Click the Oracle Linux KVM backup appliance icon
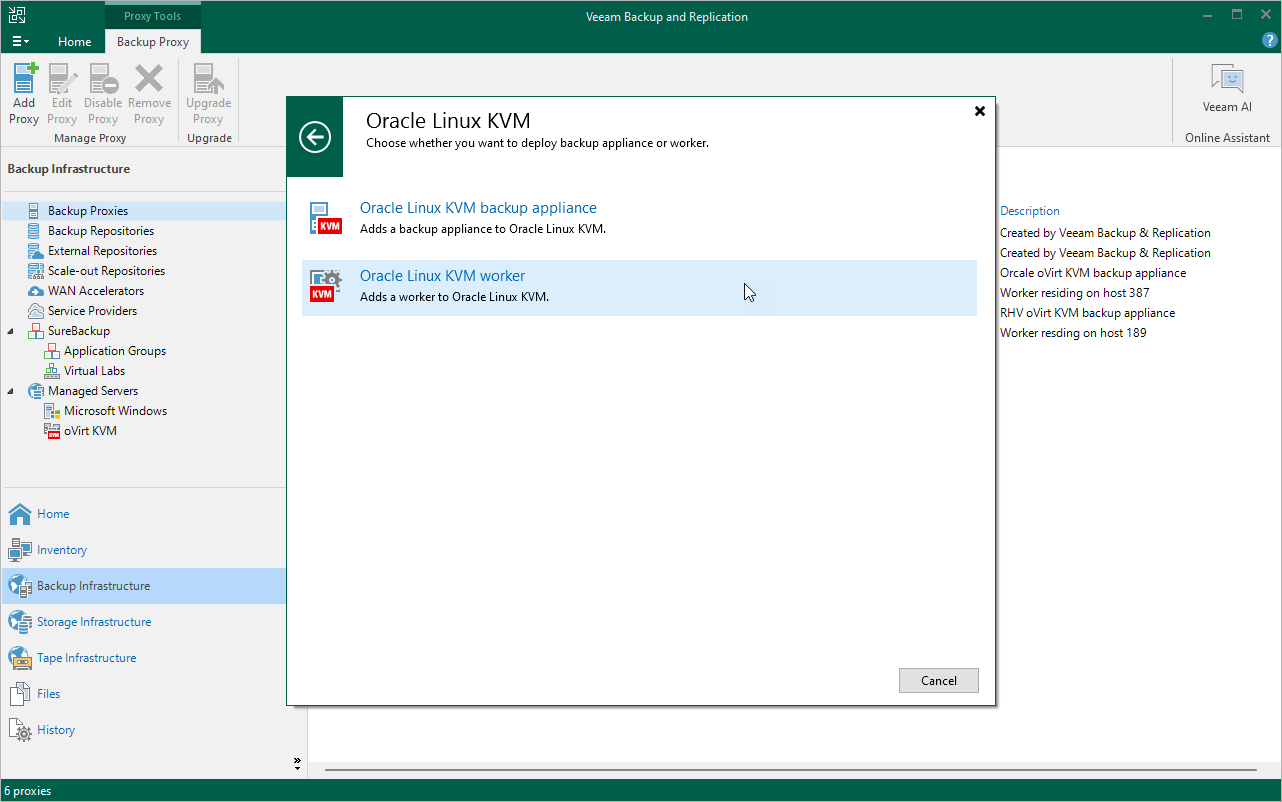 point(326,218)
